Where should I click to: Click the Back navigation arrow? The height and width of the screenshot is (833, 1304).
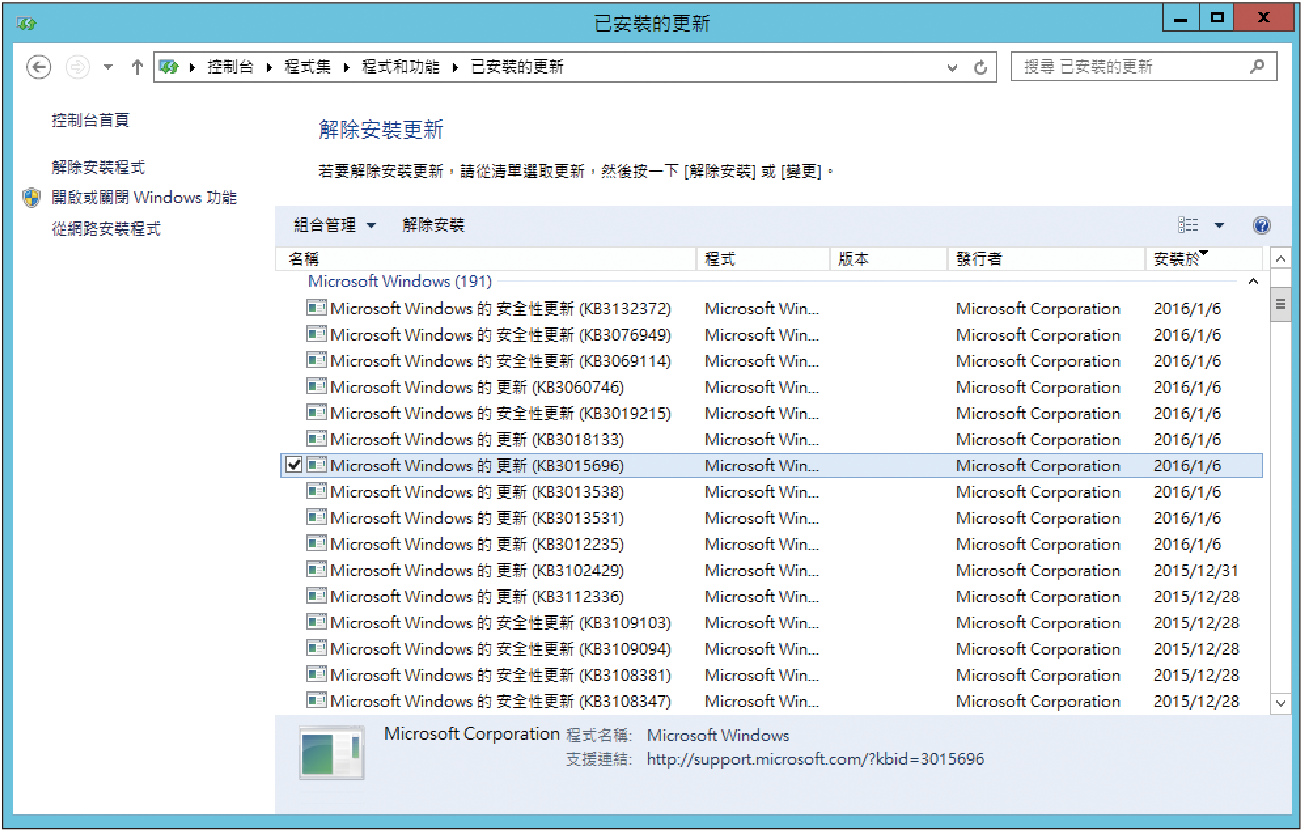click(x=38, y=67)
